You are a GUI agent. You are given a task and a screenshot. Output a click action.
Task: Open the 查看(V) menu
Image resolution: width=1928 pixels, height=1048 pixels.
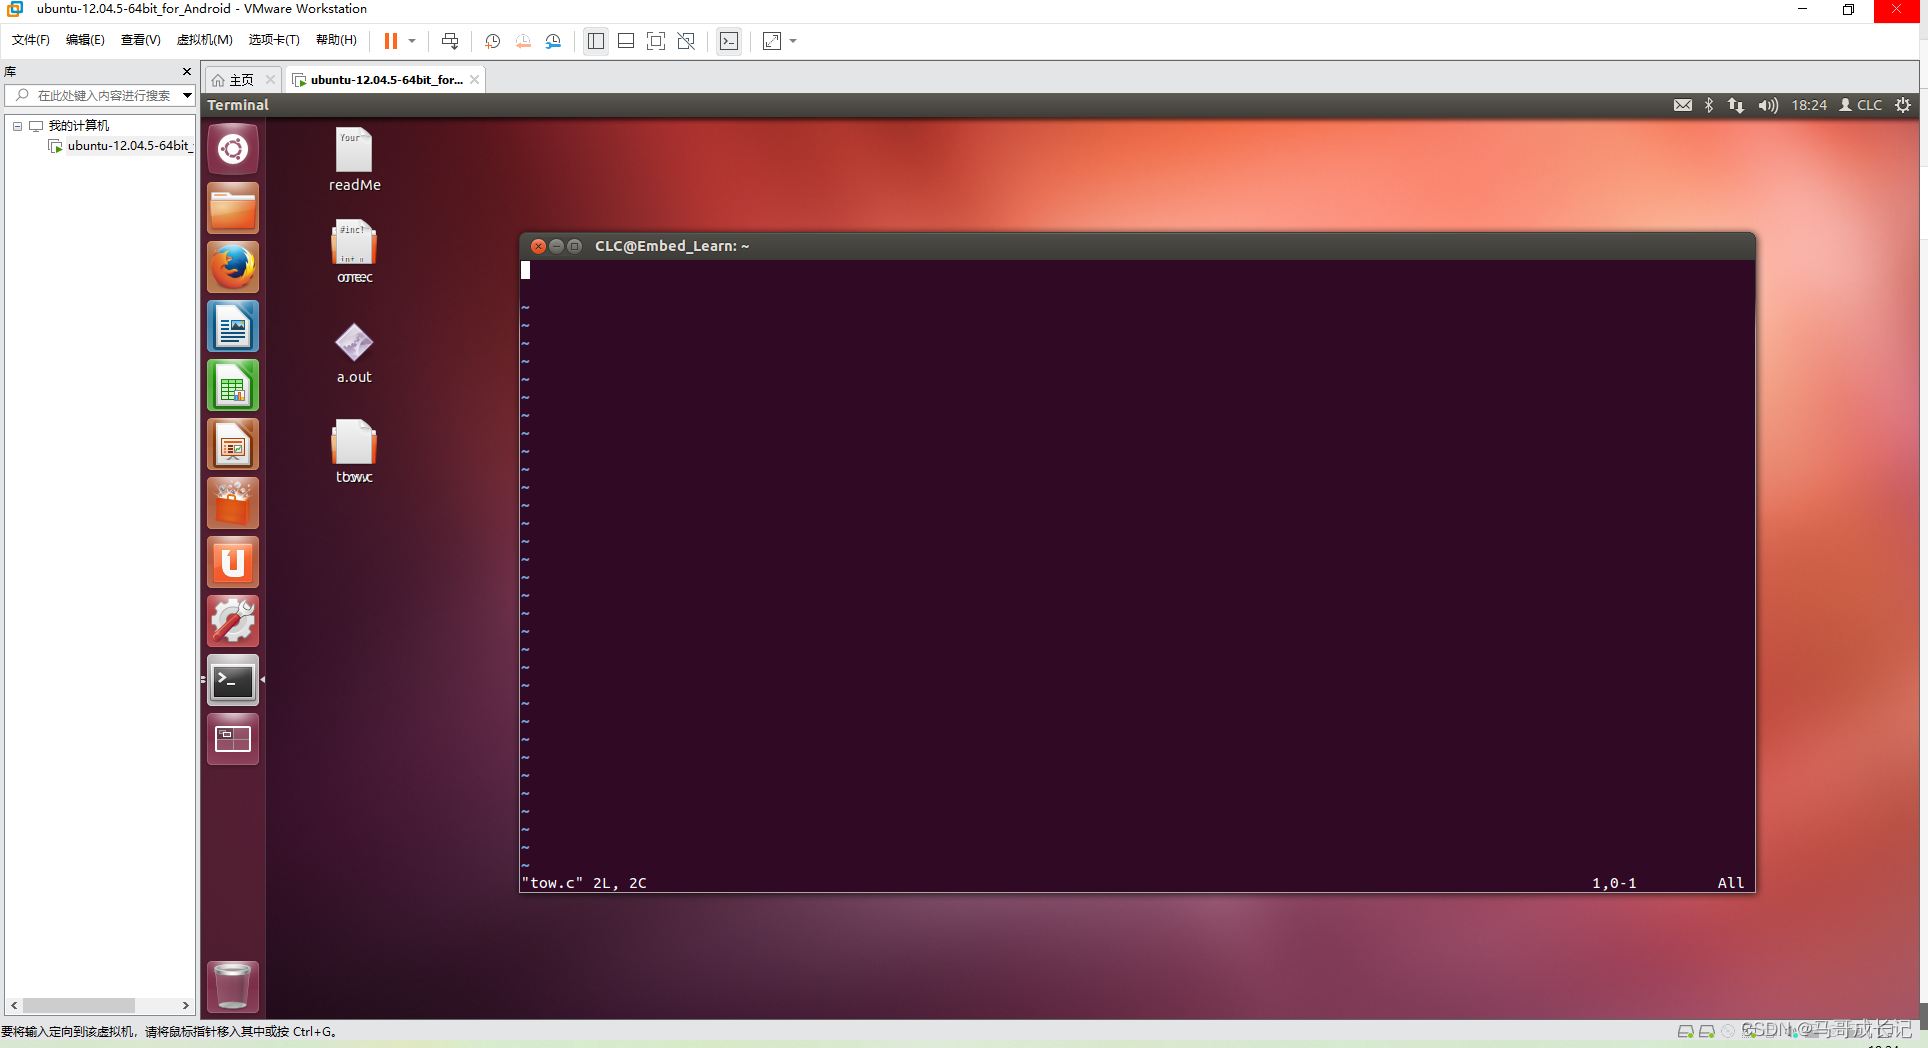(x=140, y=40)
